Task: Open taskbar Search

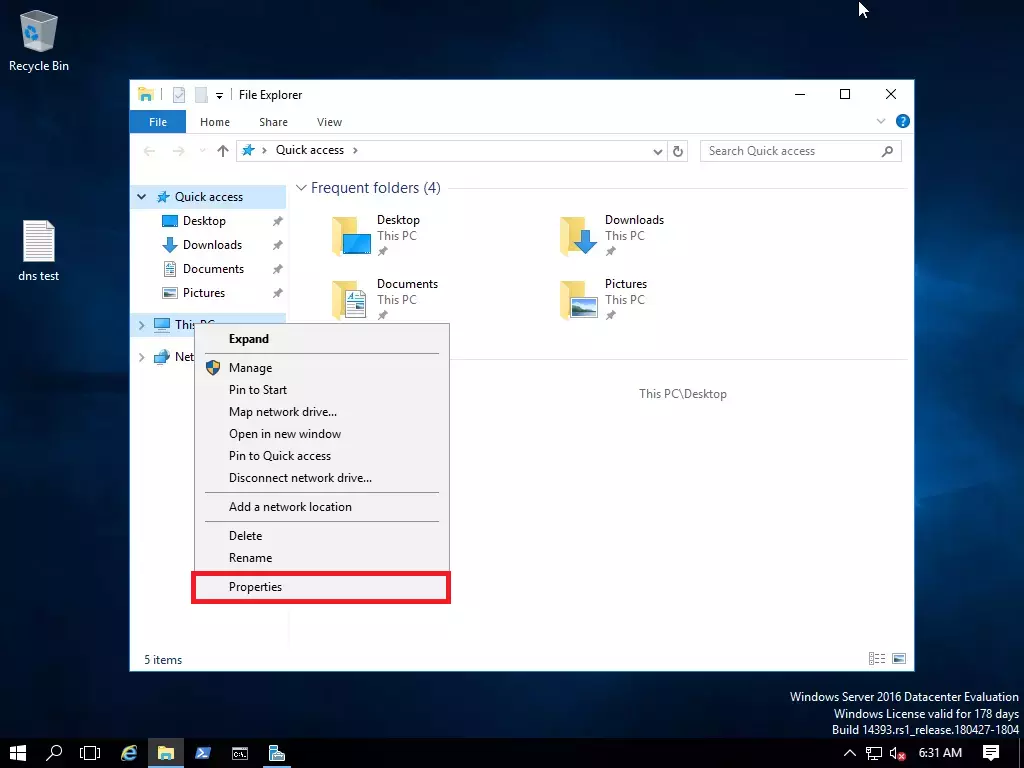Action: [x=54, y=753]
